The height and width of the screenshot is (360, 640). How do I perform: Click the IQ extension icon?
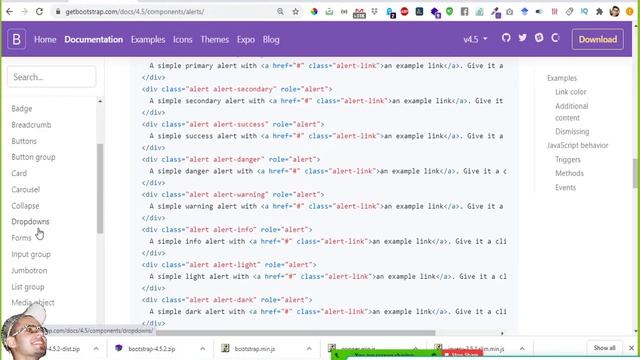584,12
